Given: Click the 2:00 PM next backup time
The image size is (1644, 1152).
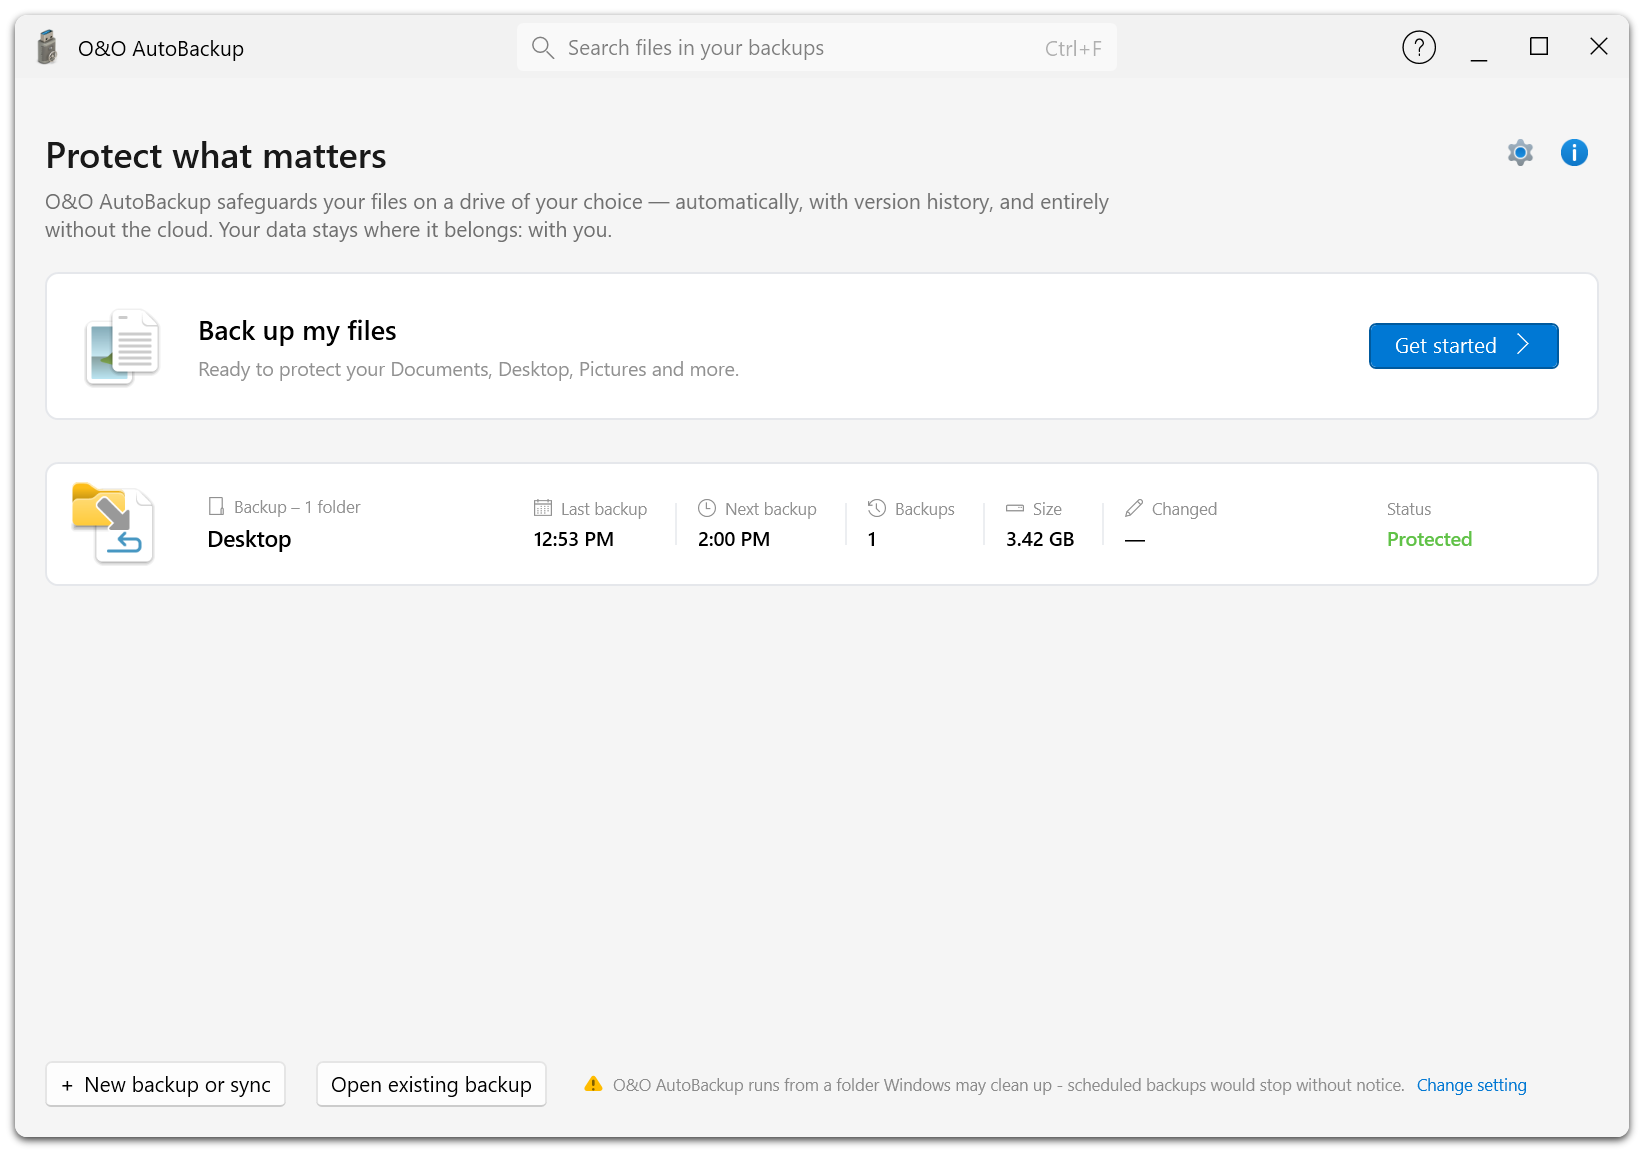Looking at the screenshot, I should pyautogui.click(x=734, y=539).
